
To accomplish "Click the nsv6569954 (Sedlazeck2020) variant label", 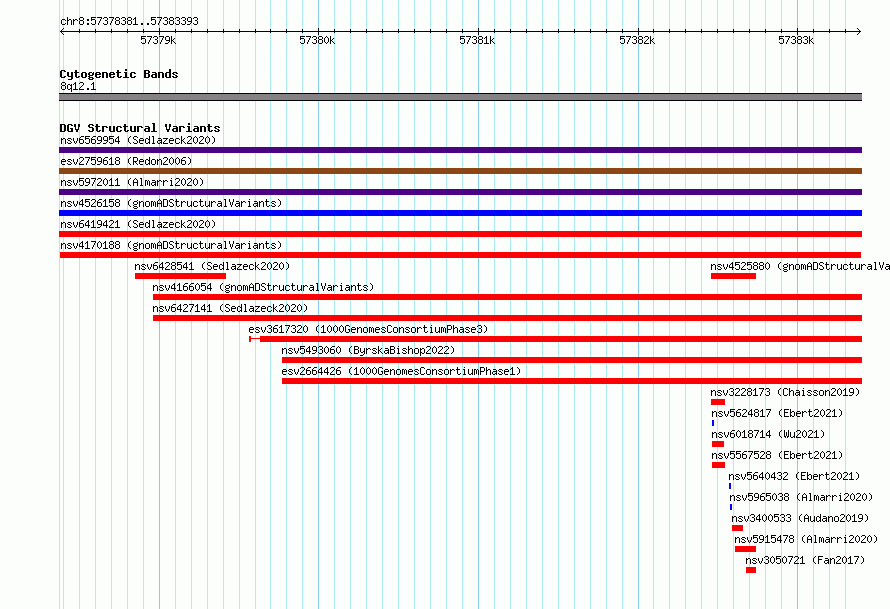I will click(138, 140).
